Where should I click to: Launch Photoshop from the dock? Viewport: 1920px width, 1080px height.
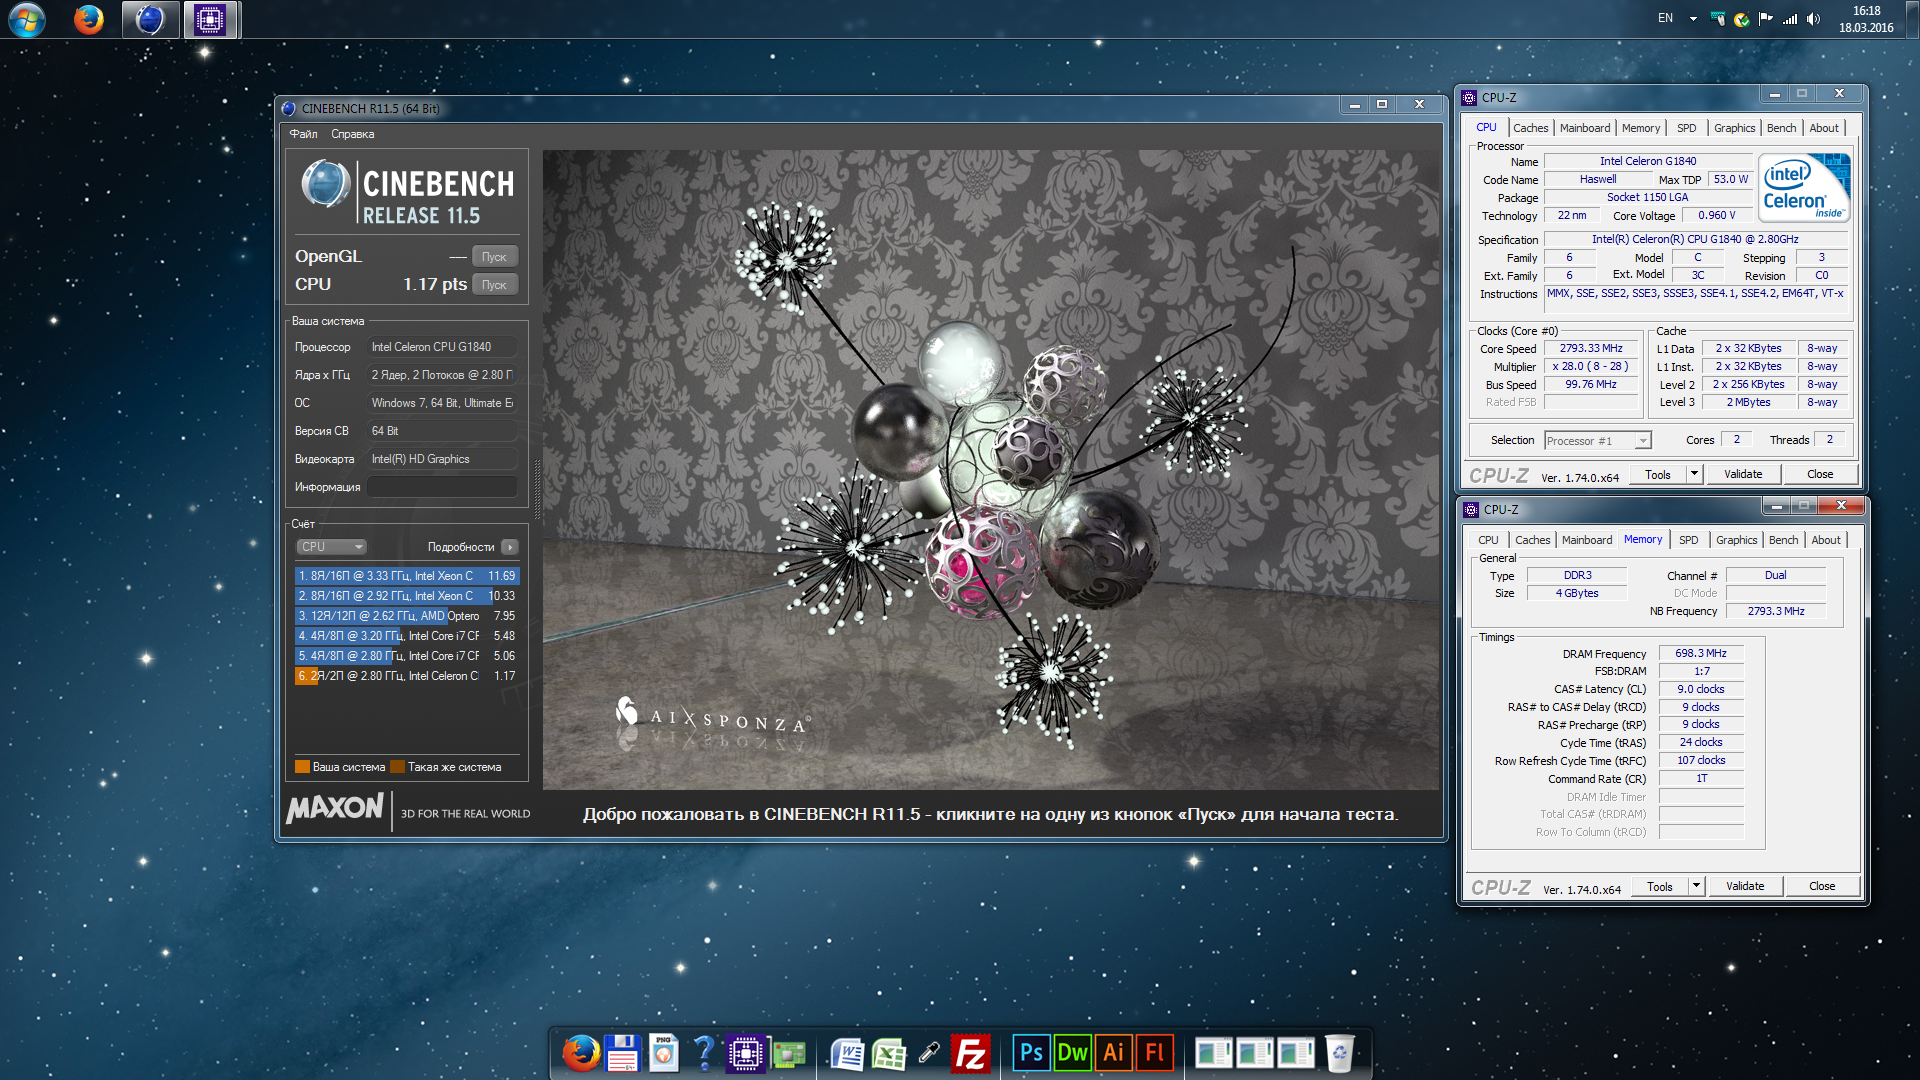1031,1052
